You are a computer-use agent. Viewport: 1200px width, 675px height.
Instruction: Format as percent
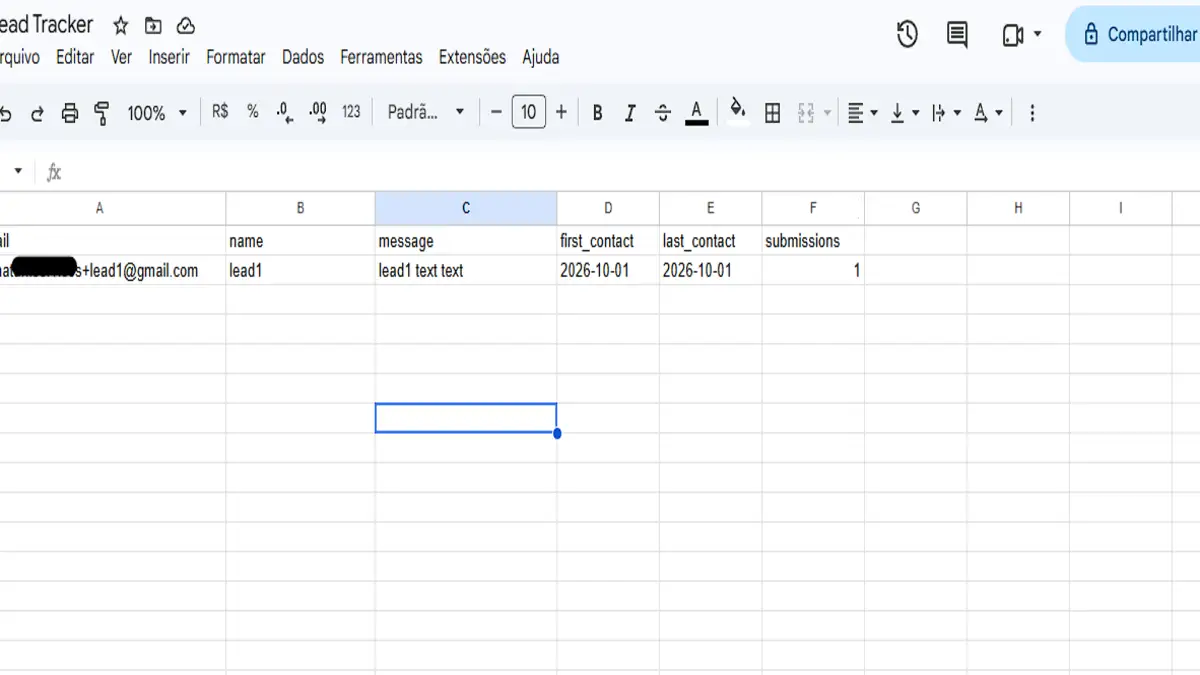pos(253,112)
